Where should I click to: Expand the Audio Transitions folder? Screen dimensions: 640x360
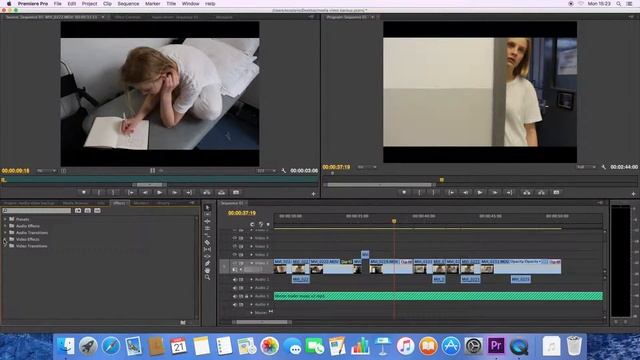pos(5,233)
